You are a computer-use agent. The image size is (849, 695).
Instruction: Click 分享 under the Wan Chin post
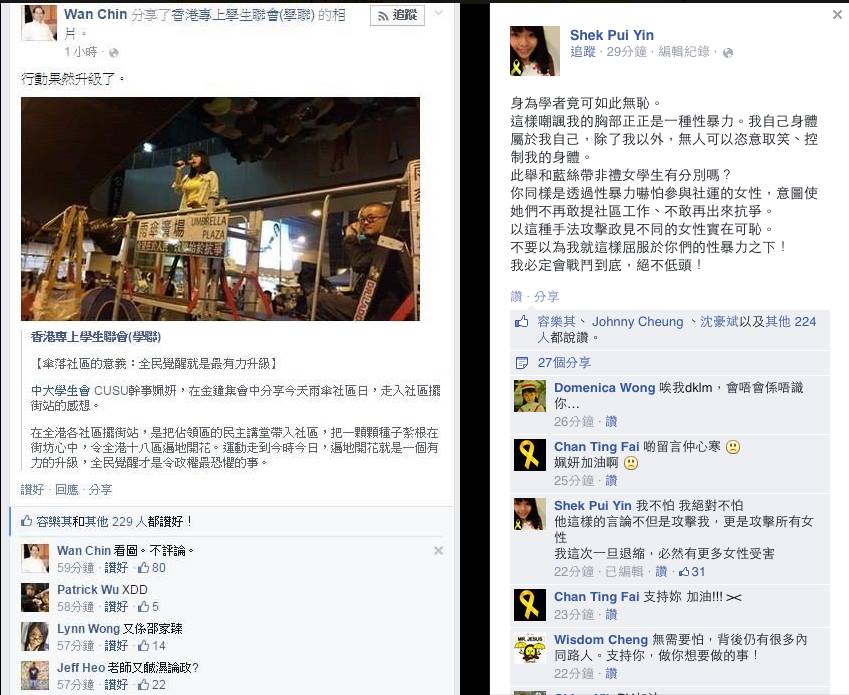(100, 489)
